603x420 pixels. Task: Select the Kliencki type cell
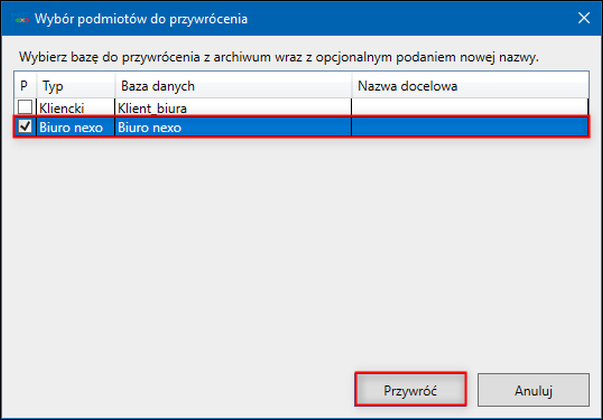coord(75,107)
